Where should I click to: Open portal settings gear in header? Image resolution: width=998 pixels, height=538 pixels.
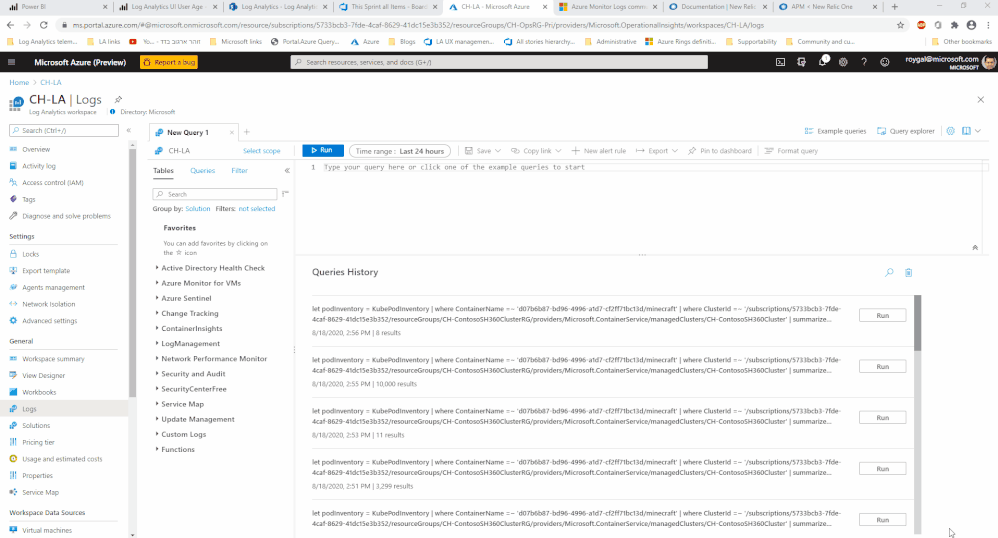843,62
